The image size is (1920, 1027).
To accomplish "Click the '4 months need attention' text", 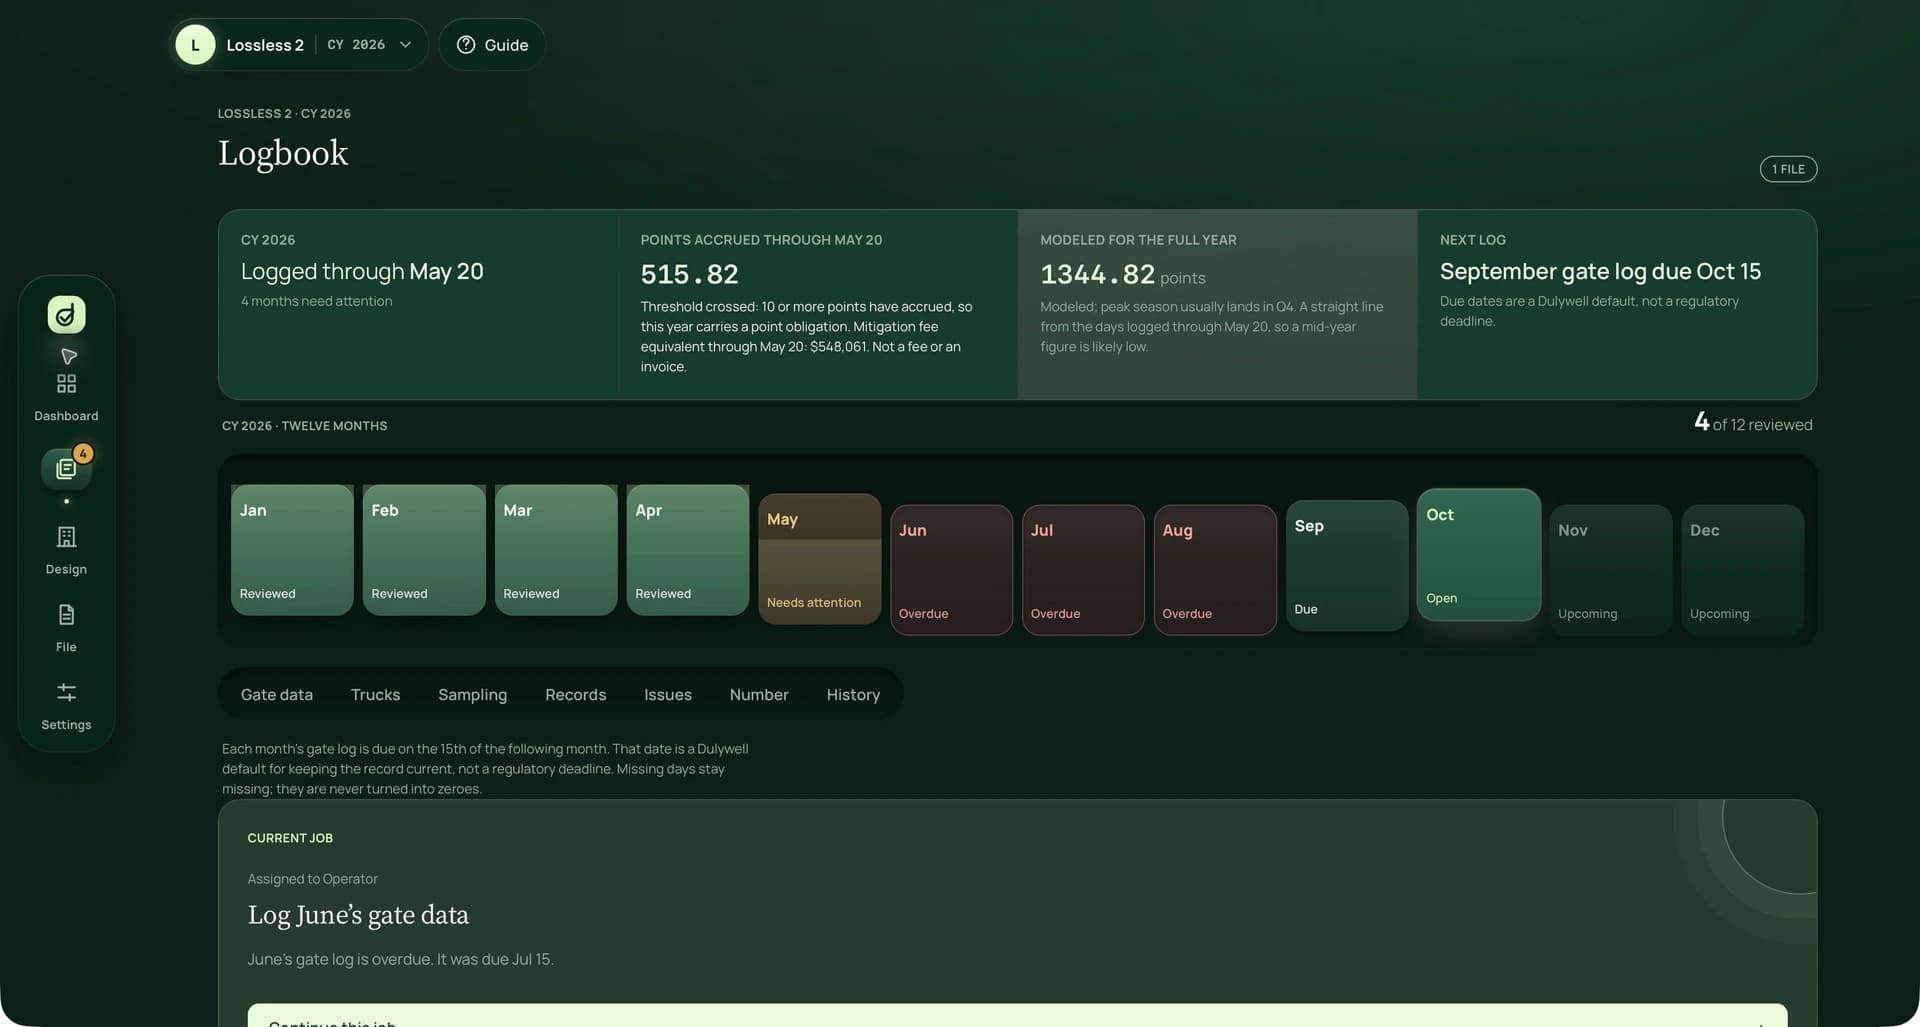I will click(316, 301).
